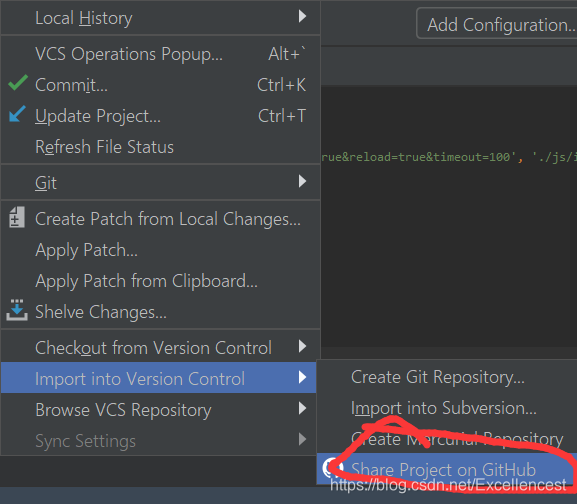Image resolution: width=577 pixels, height=504 pixels.
Task: Click the code line with reload=true&timeout=100
Action: 449,157
